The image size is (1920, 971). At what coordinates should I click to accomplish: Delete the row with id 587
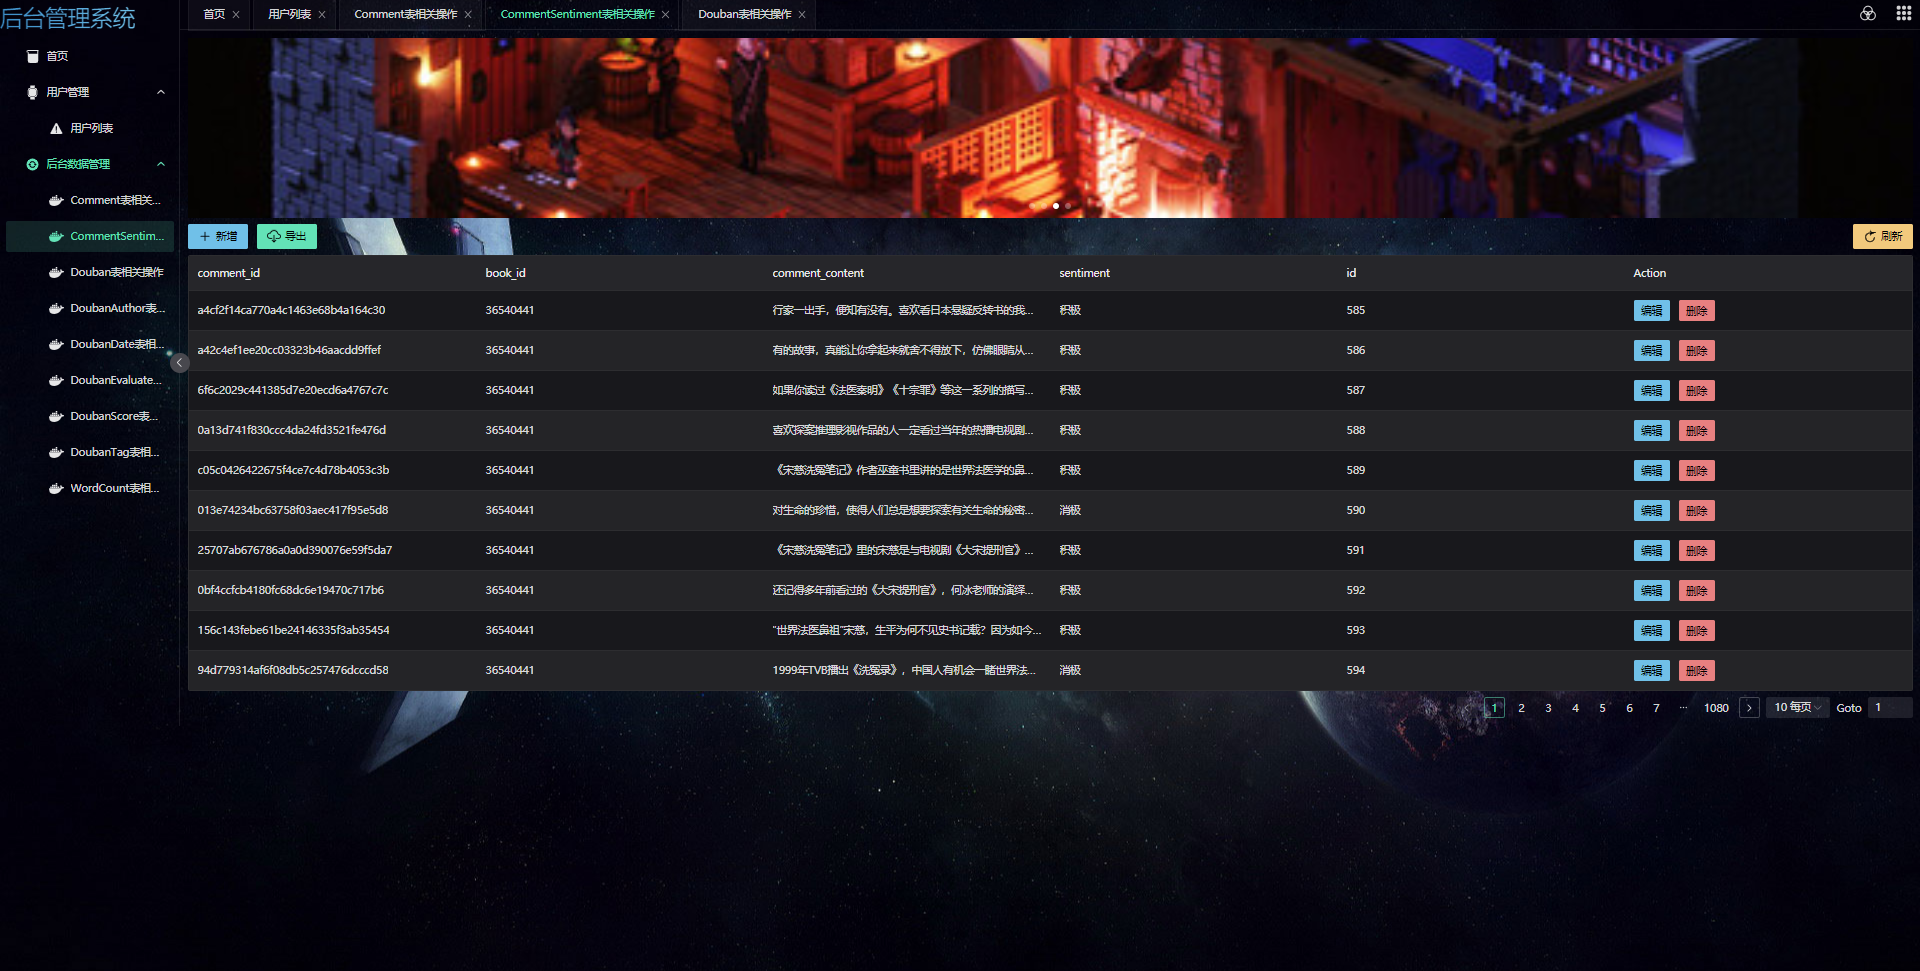pos(1697,391)
